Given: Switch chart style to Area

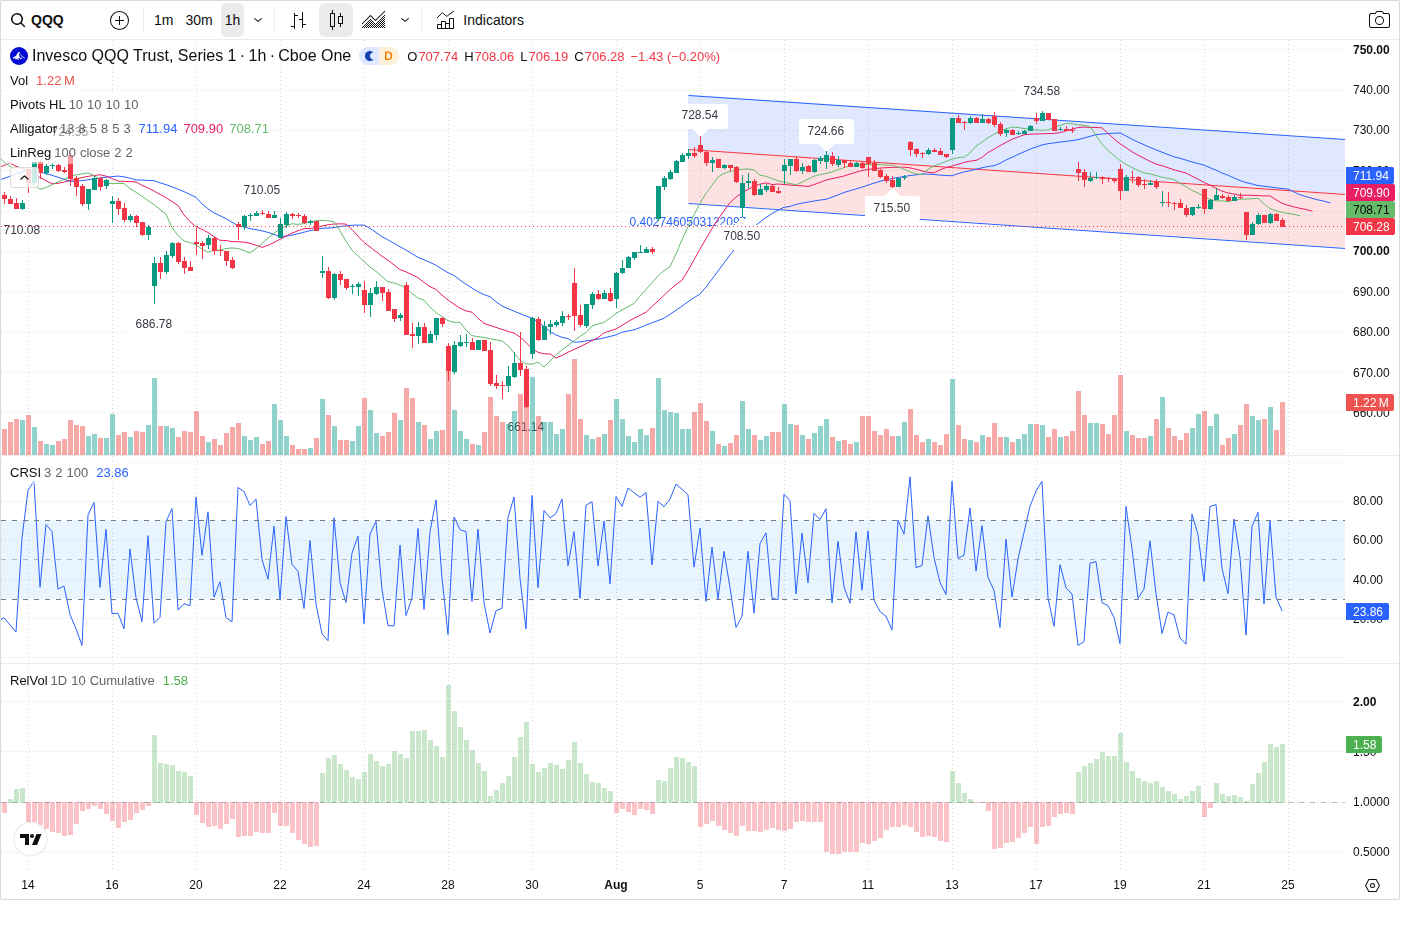Looking at the screenshot, I should (x=374, y=20).
